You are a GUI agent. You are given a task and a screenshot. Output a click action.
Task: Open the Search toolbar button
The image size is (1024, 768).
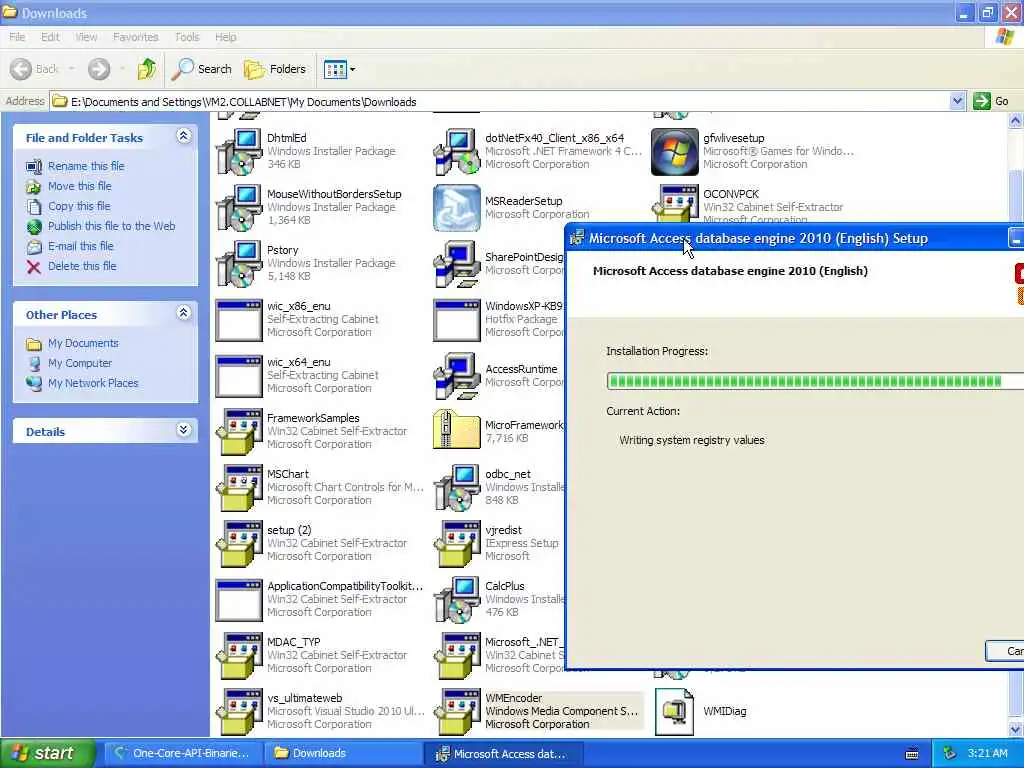click(x=201, y=69)
